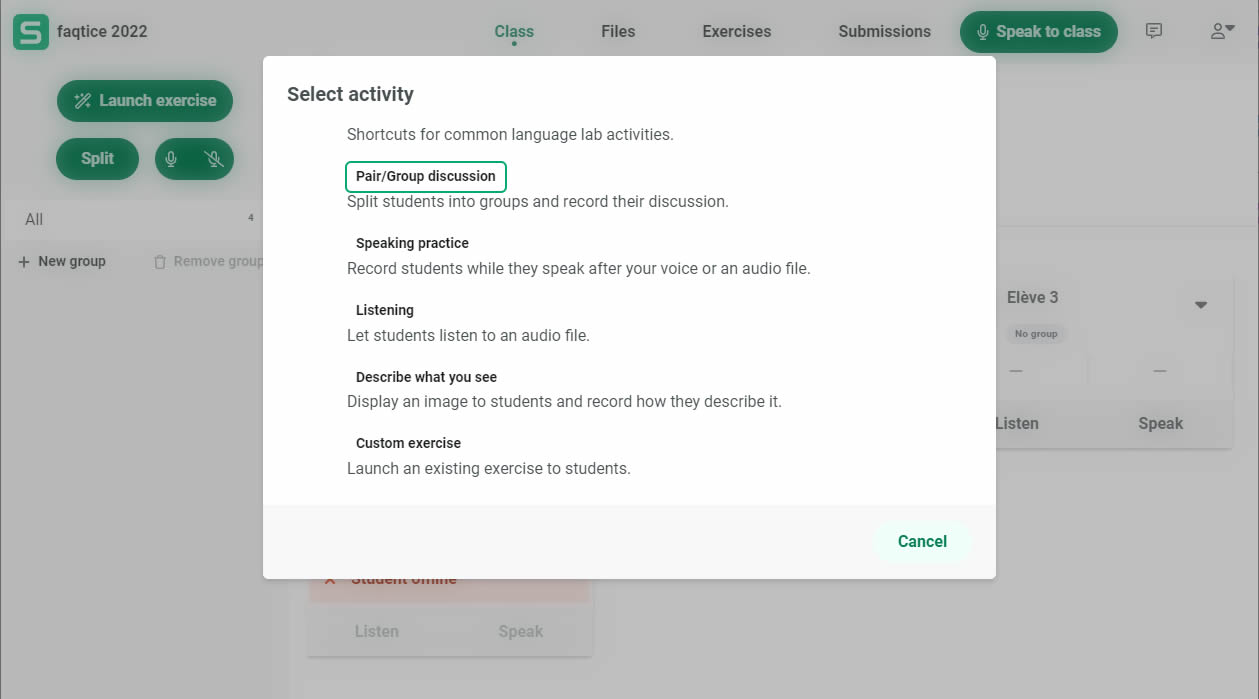Pick the Custom exercise option

click(408, 443)
